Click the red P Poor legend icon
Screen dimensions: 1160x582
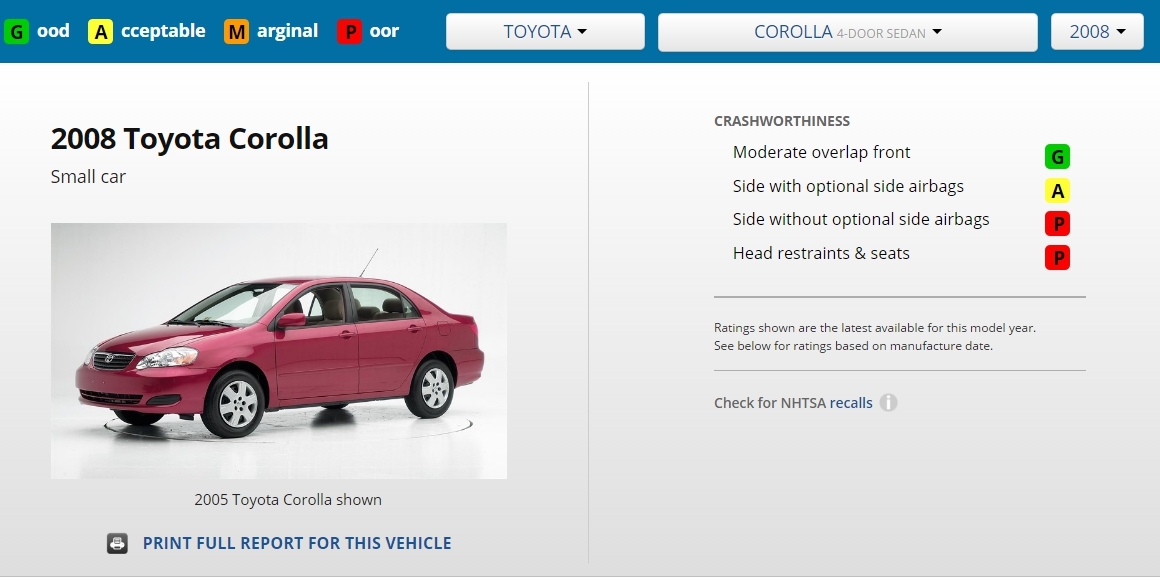coord(349,31)
